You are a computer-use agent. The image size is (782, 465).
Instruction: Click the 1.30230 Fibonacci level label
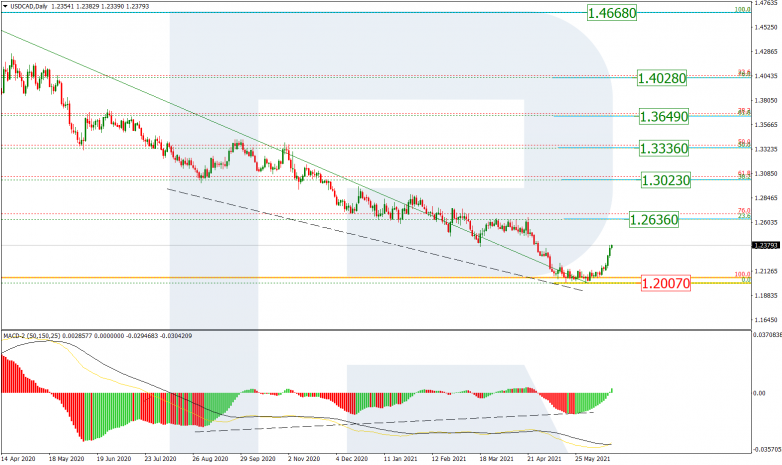tap(666, 180)
